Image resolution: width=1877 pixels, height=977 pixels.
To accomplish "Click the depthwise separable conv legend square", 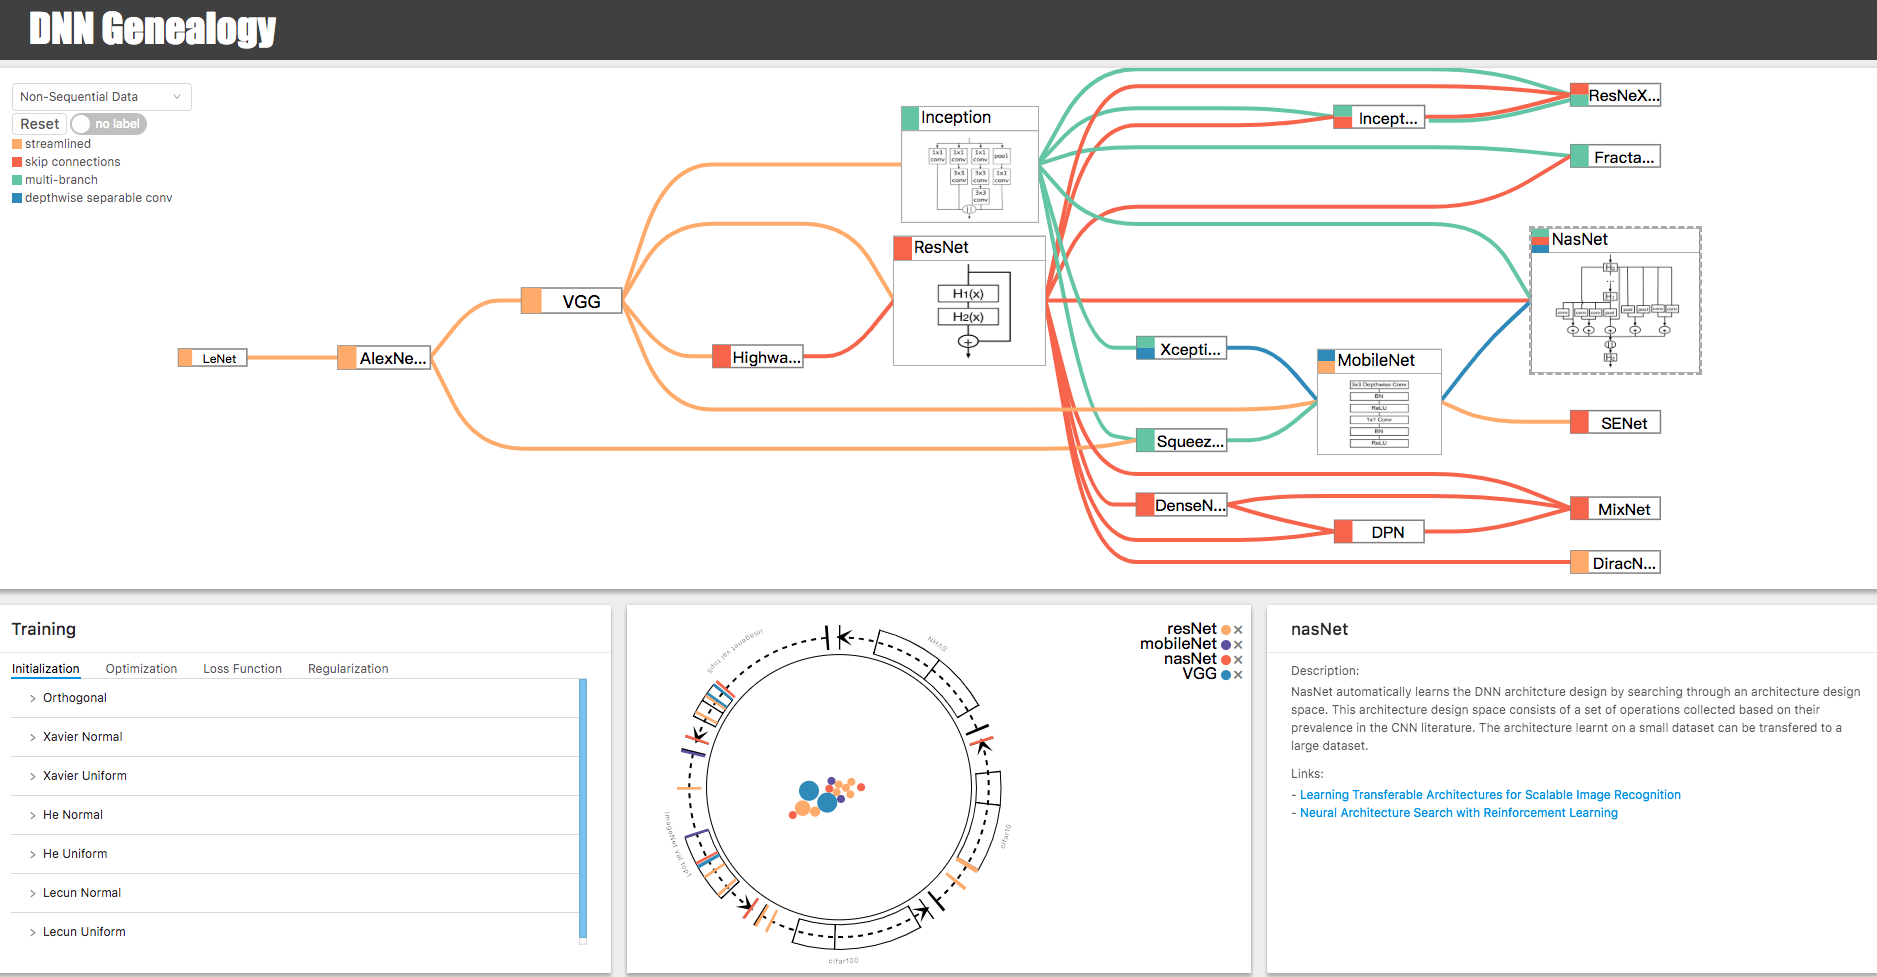I will coord(17,198).
